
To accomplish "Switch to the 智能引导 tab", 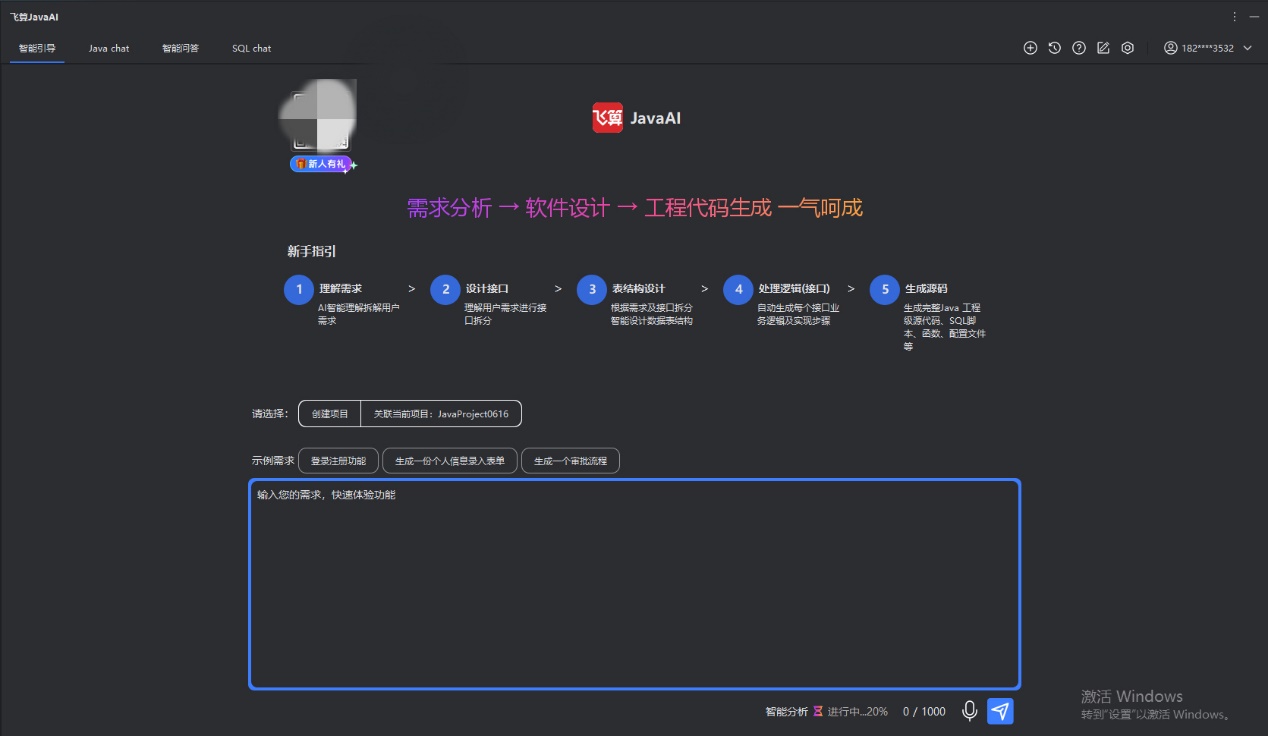I will [37, 48].
